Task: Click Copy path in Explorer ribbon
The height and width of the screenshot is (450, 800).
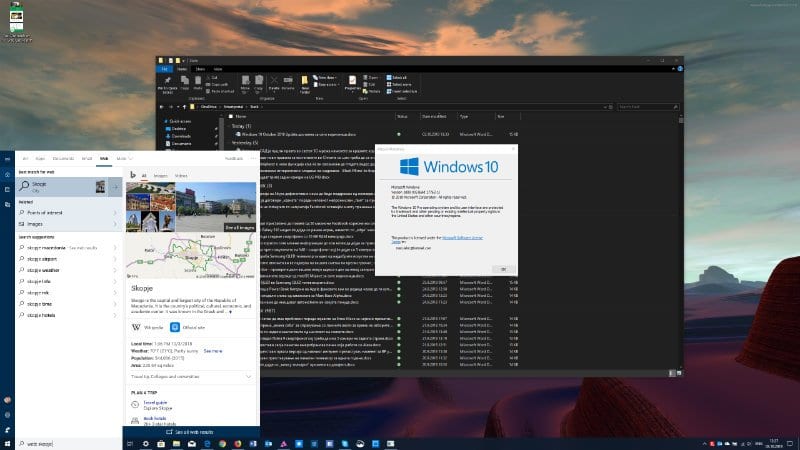Action: pos(217,84)
